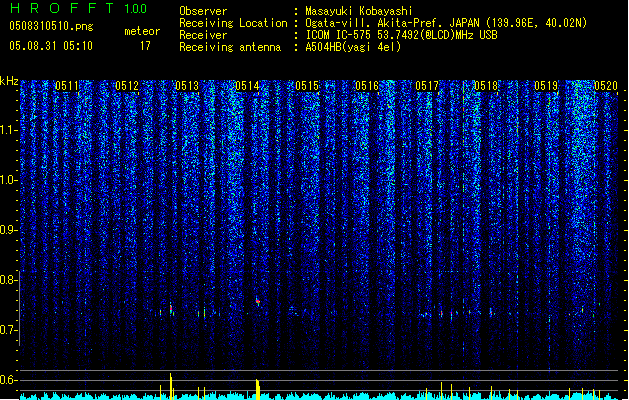Click the 0.7 frequency axis label
The width and height of the screenshot is (629, 400).
tap(9, 330)
